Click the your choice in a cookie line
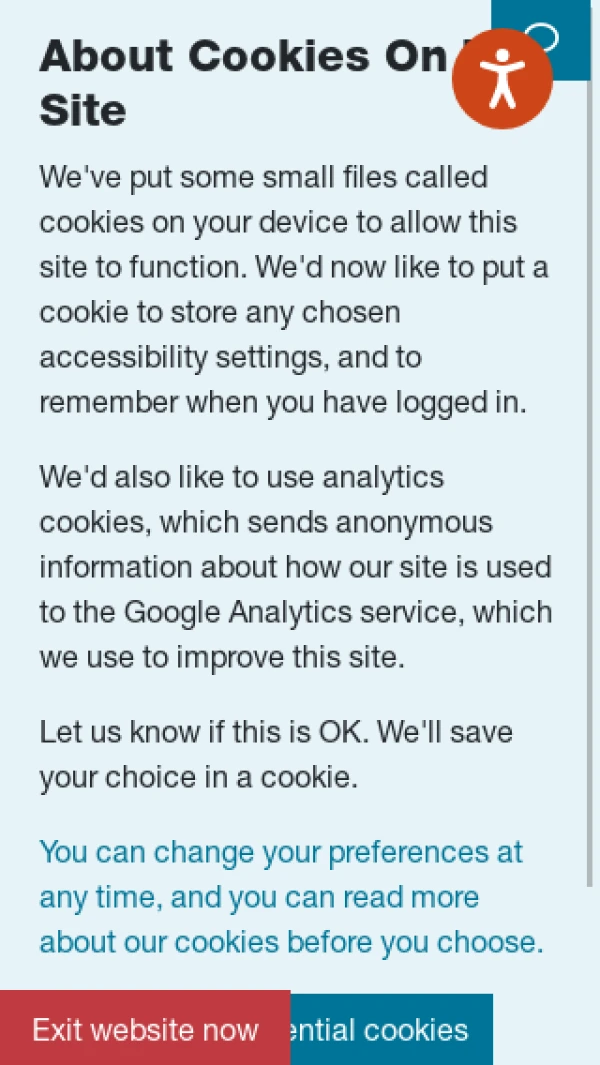Viewport: 600px width, 1065px height. pyautogui.click(x=198, y=777)
